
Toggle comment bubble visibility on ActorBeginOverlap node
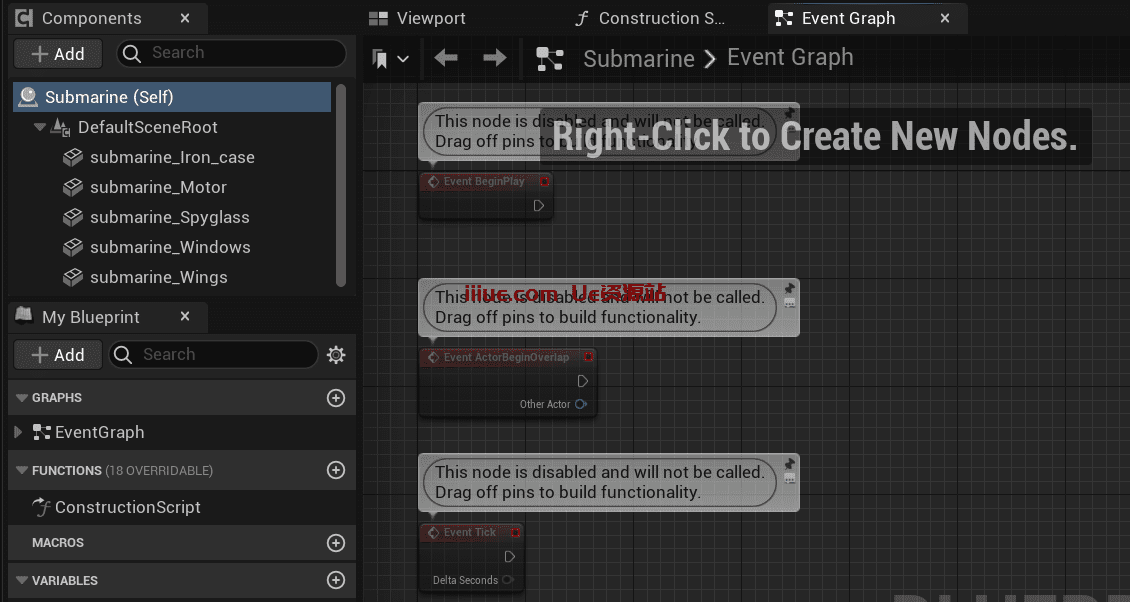[789, 303]
